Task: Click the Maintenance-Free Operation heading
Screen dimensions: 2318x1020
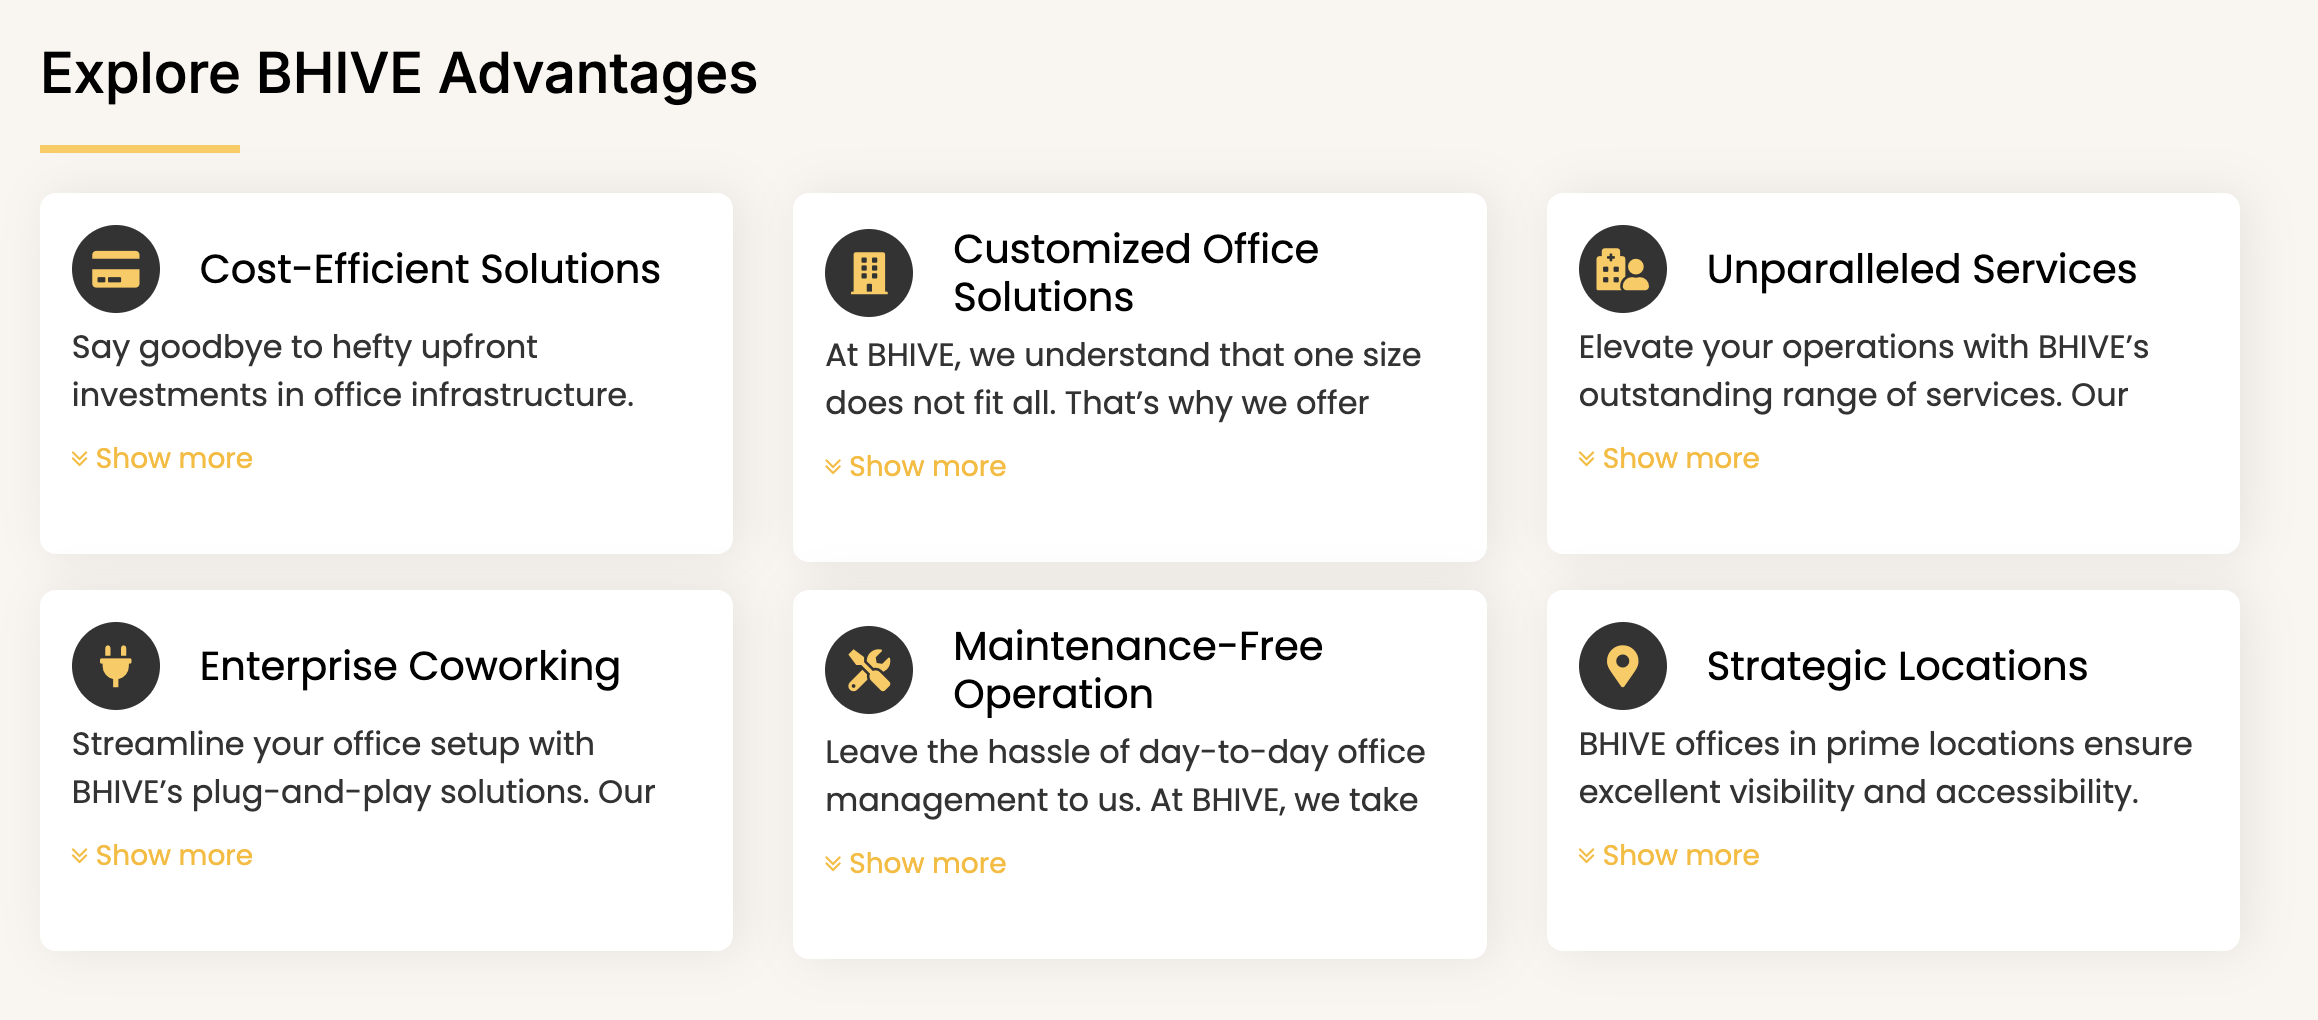Action: (x=1138, y=670)
